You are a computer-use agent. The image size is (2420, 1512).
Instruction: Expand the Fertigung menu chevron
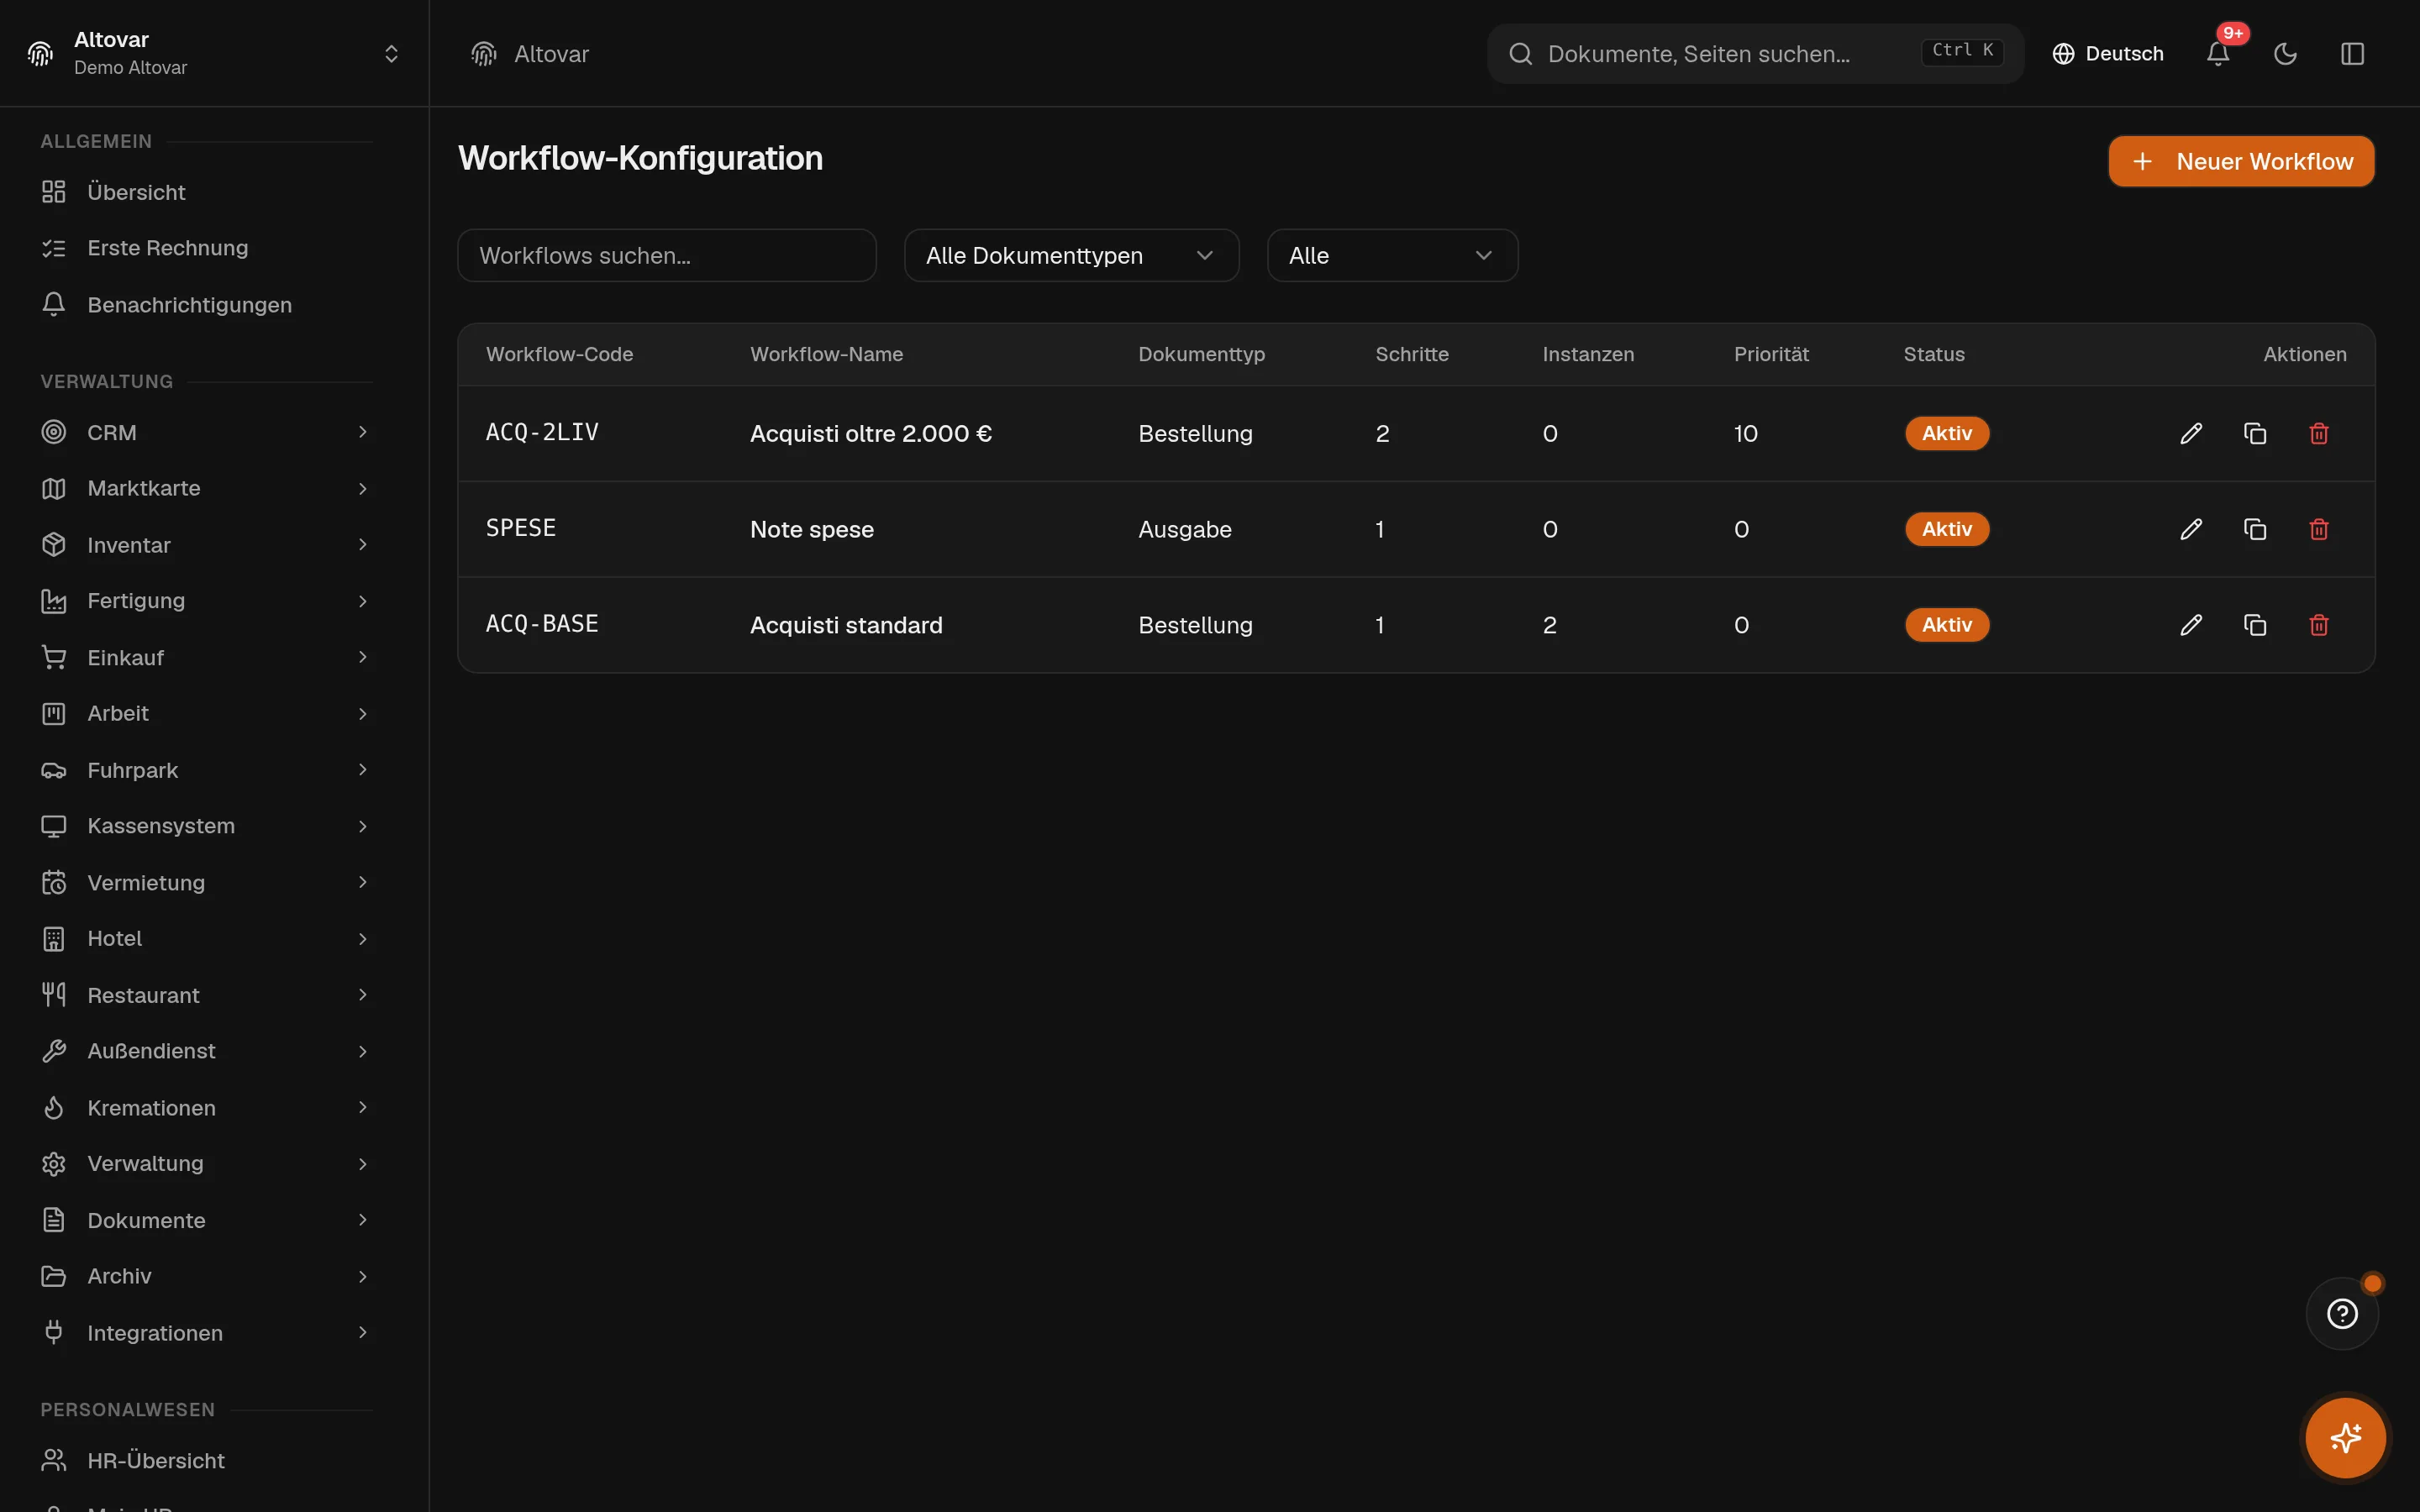pyautogui.click(x=363, y=601)
